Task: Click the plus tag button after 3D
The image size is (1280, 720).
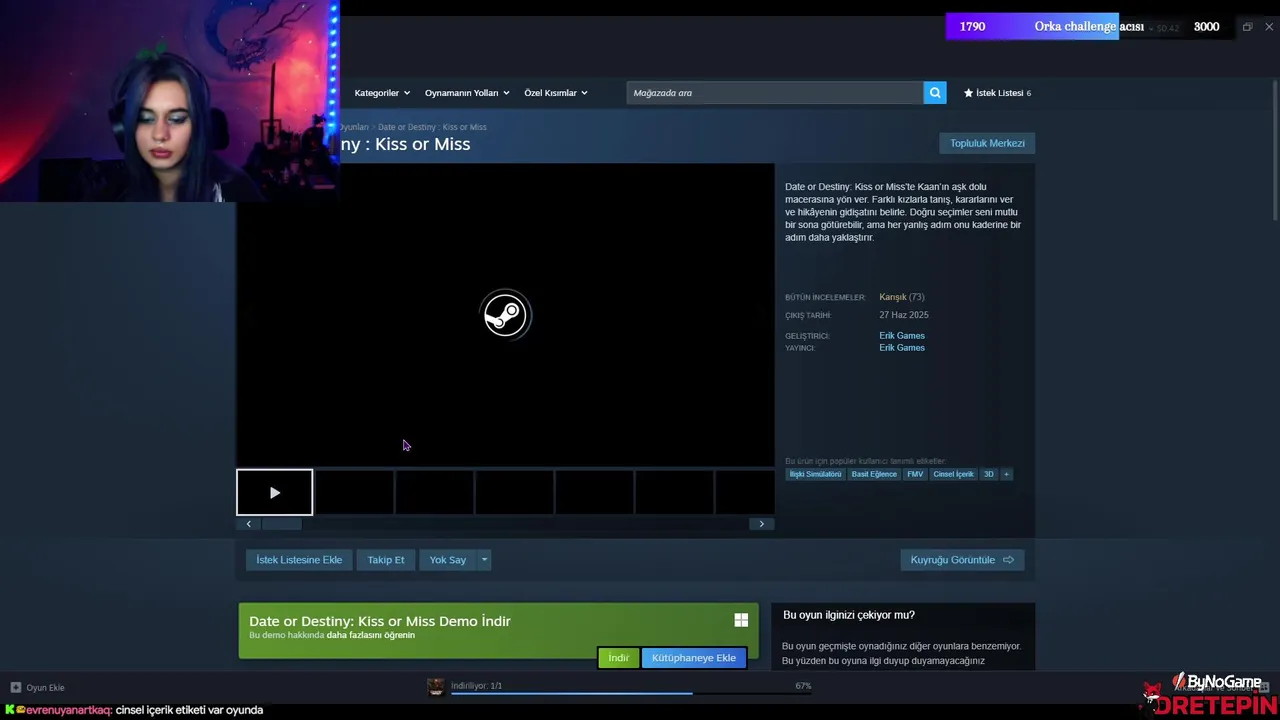Action: [x=1006, y=474]
